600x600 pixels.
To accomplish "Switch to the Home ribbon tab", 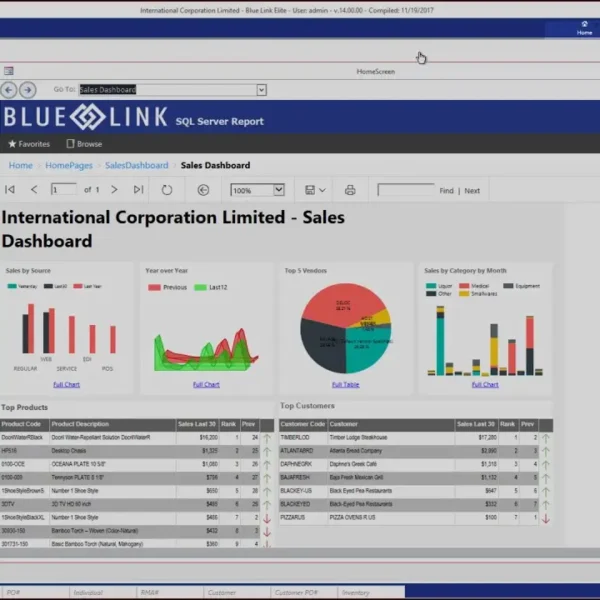I will pos(584,31).
